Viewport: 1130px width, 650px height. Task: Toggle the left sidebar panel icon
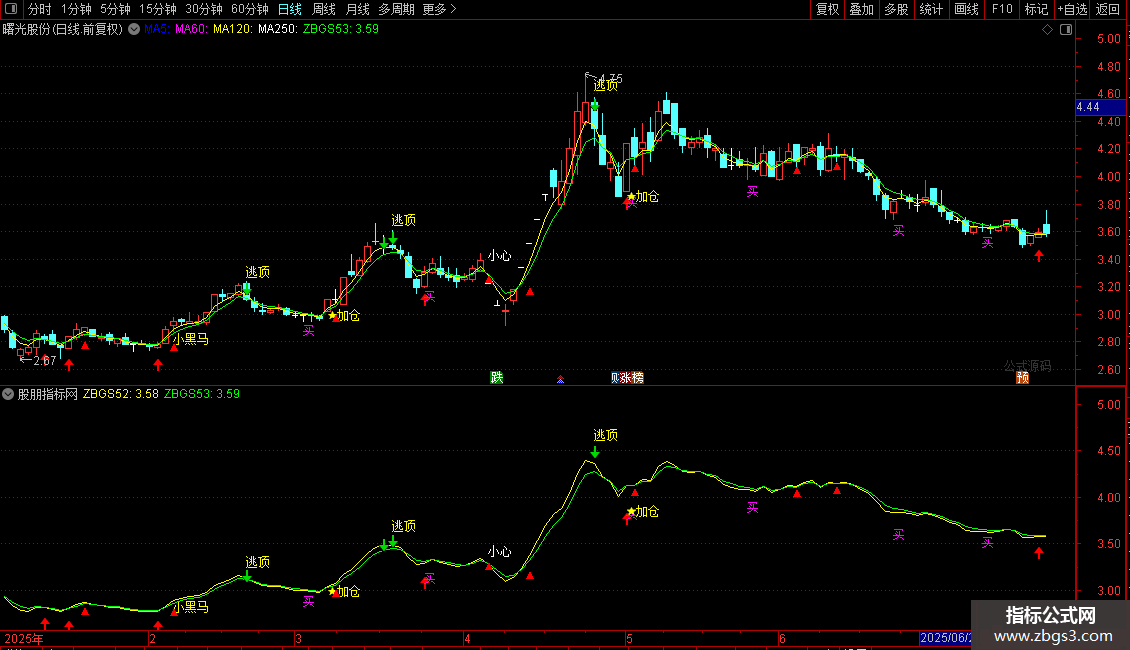11,9
